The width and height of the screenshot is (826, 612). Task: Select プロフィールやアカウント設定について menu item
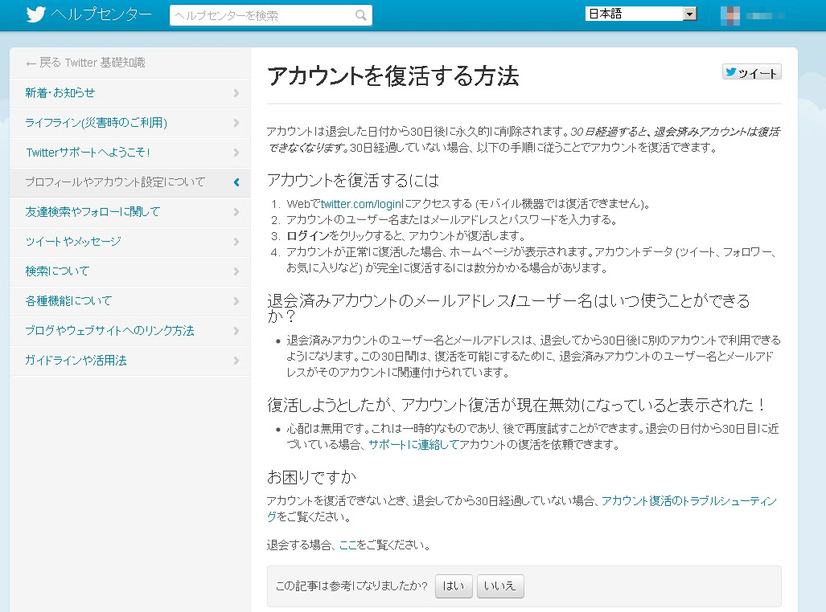tap(130, 182)
